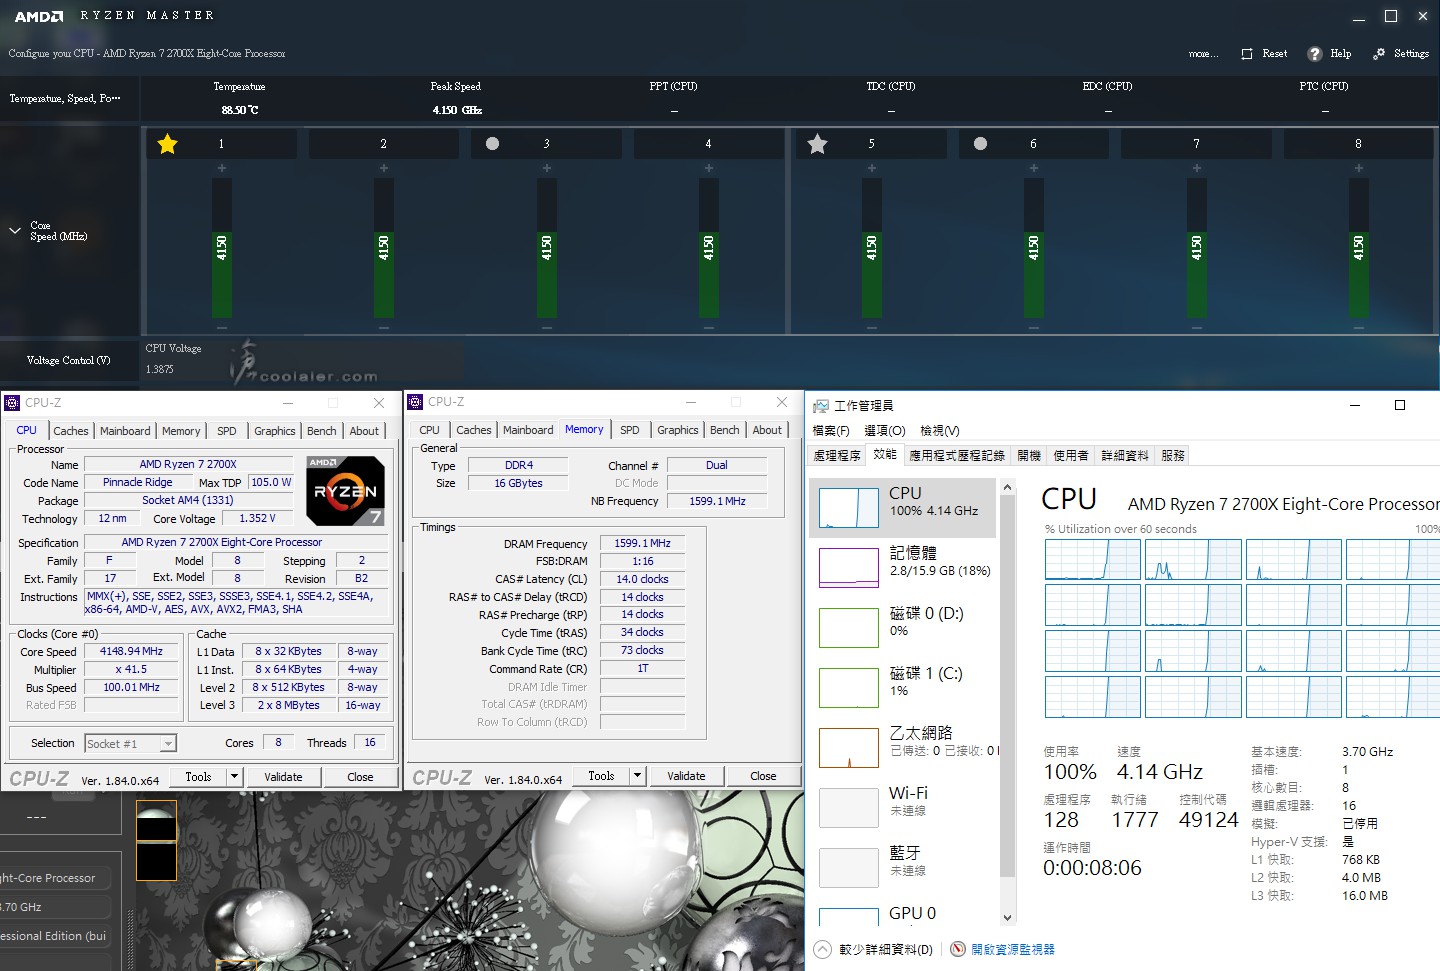Click the white dot on core 6
The width and height of the screenshot is (1440, 971).
980,143
